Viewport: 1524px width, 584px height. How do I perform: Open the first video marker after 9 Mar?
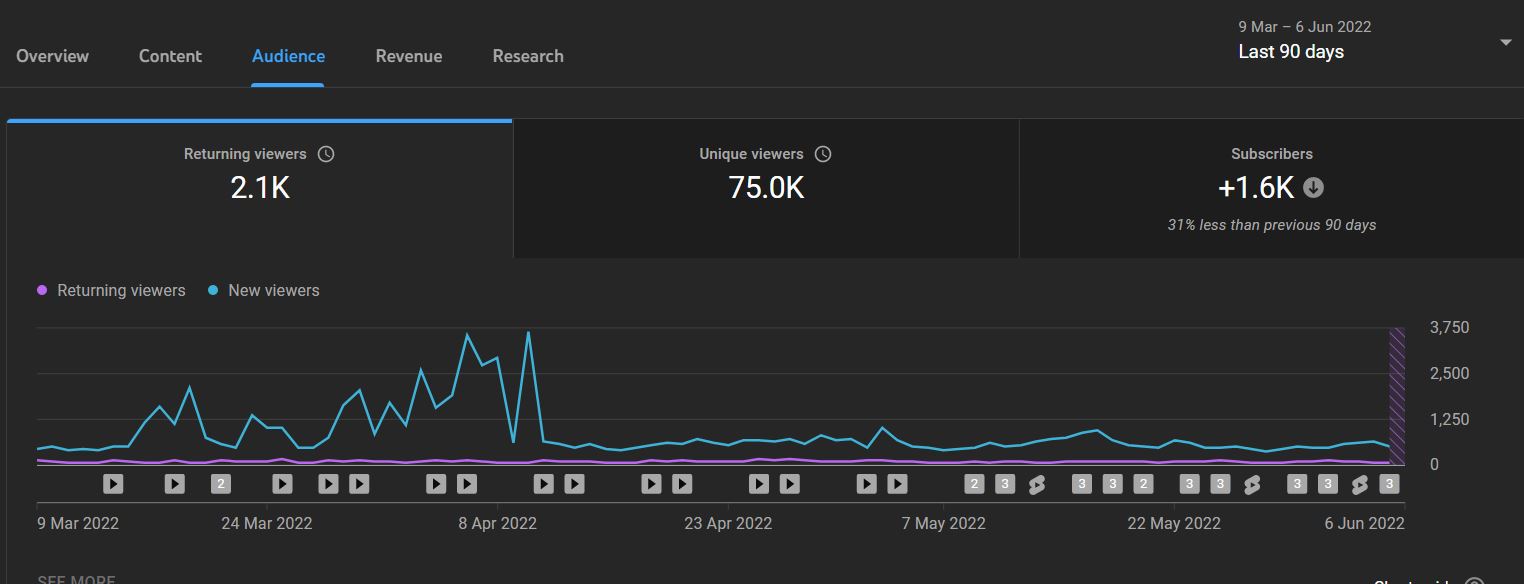[x=113, y=484]
